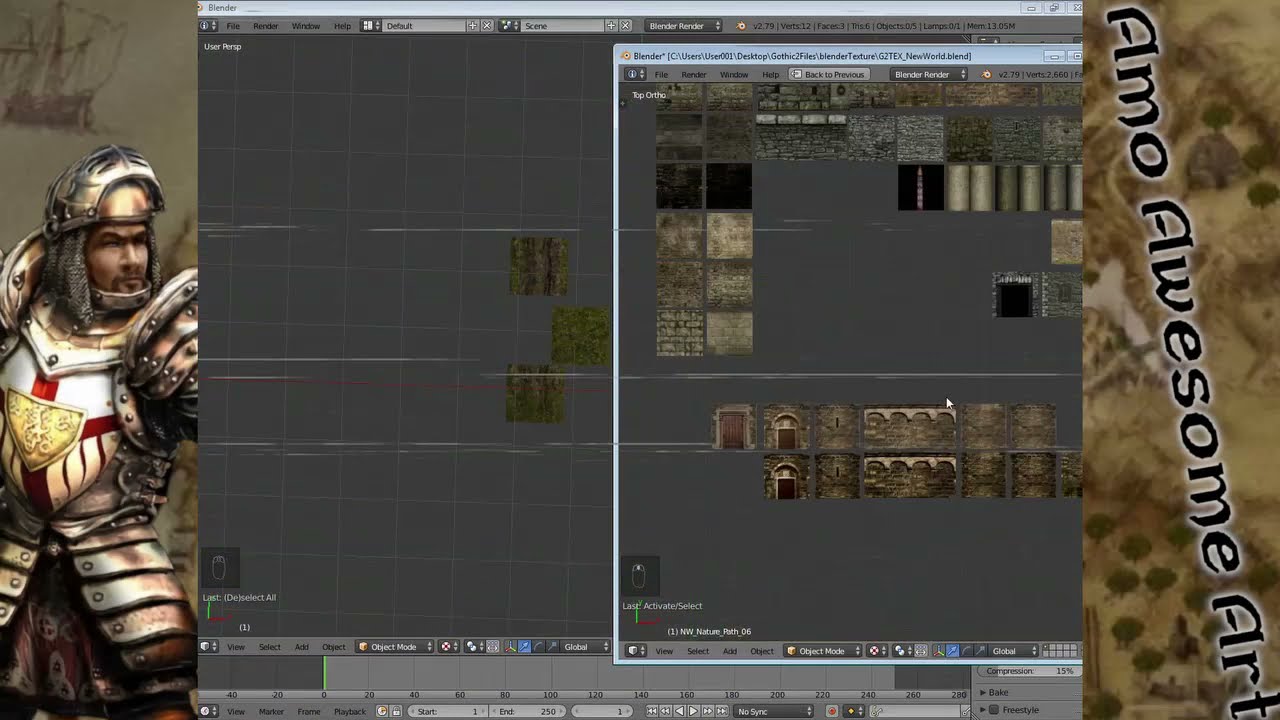Open the Object Mode dropdown in back window
The width and height of the screenshot is (1280, 720).
(394, 647)
